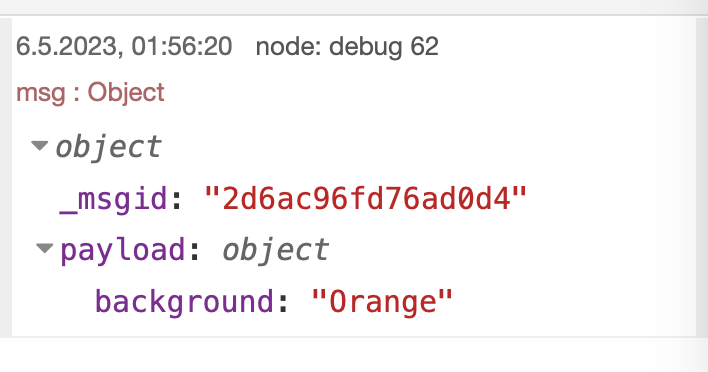Click the italic object label beside payload
Image resolution: width=708 pixels, height=372 pixels.
click(x=275, y=250)
